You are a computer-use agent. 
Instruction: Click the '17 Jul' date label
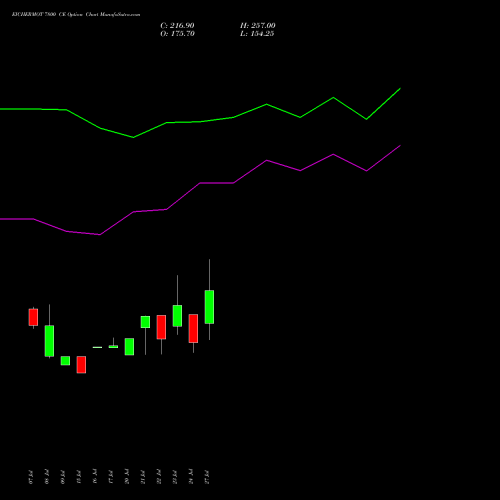[x=111, y=477]
